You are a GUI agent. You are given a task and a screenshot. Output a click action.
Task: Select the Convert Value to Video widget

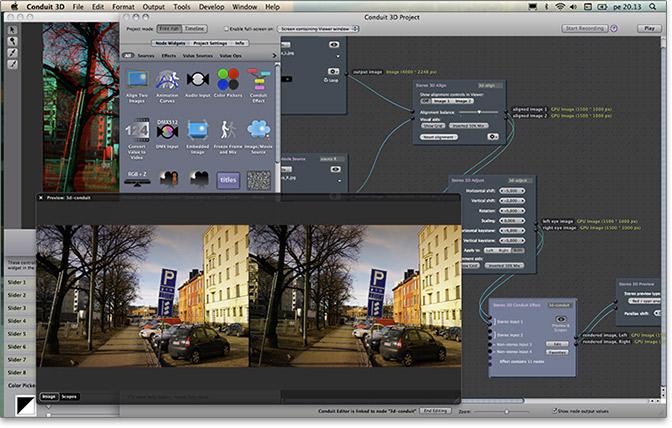[137, 138]
